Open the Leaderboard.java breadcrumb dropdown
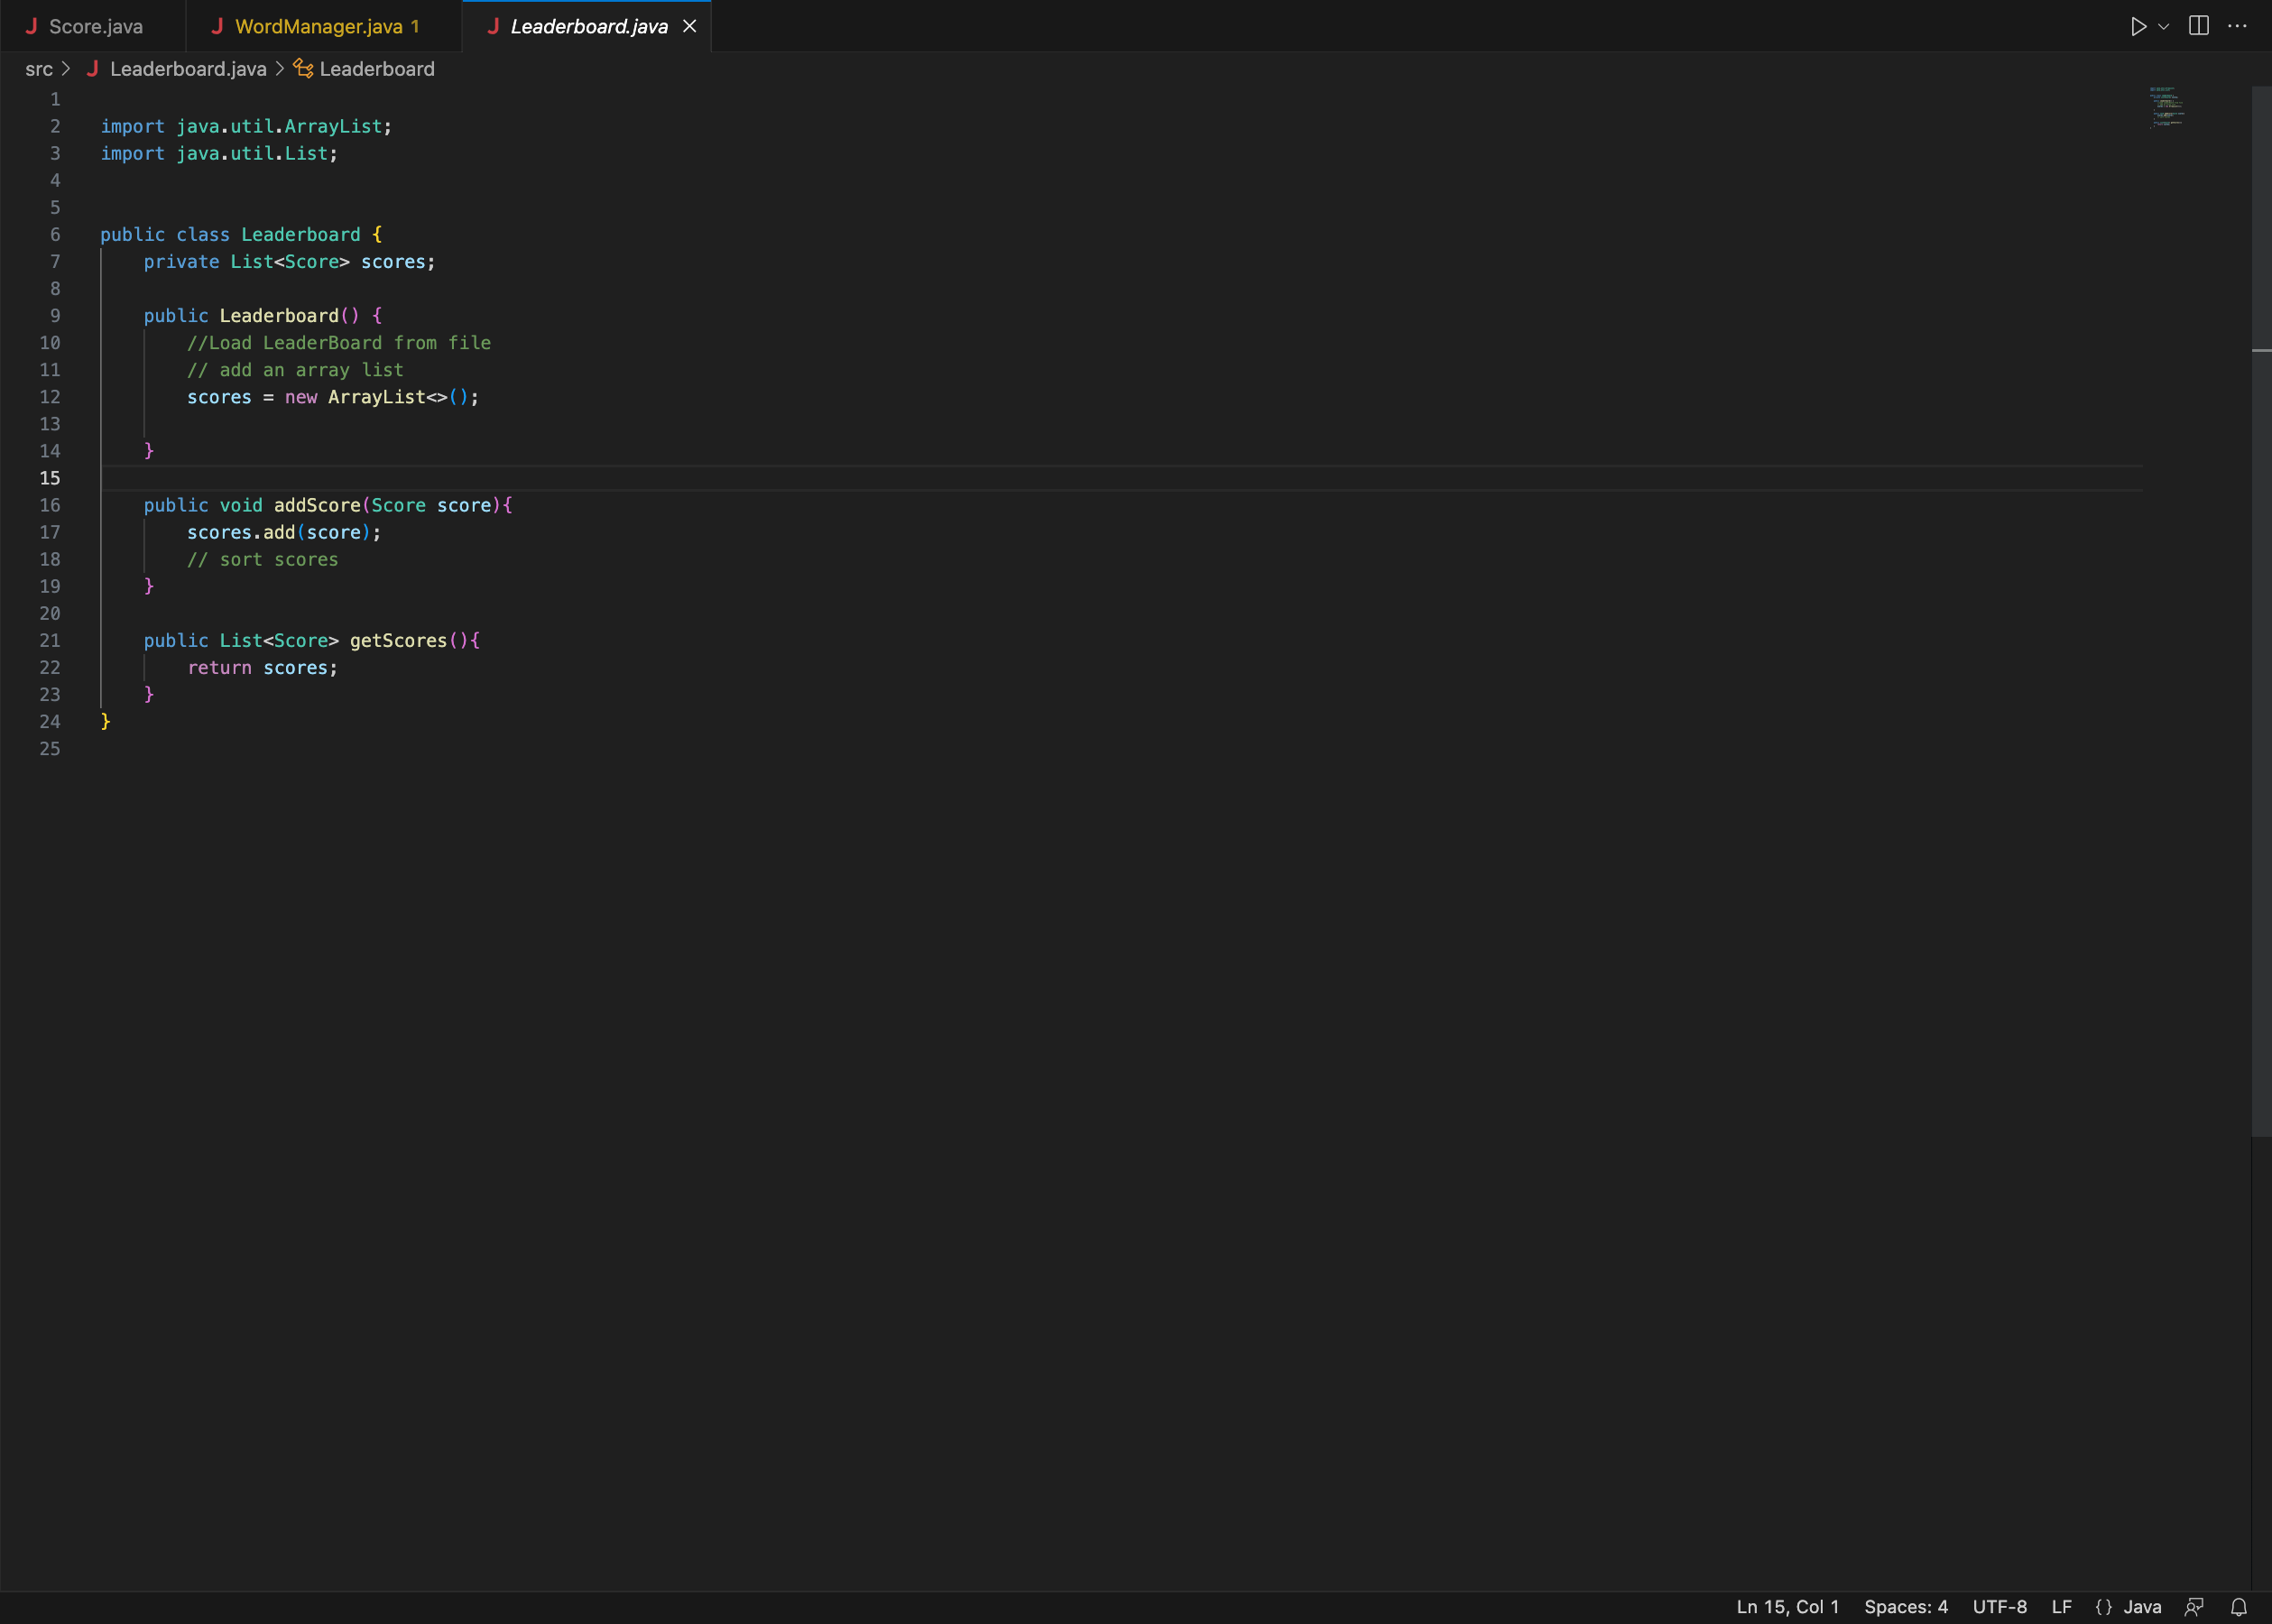The width and height of the screenshot is (2272, 1624). click(188, 69)
